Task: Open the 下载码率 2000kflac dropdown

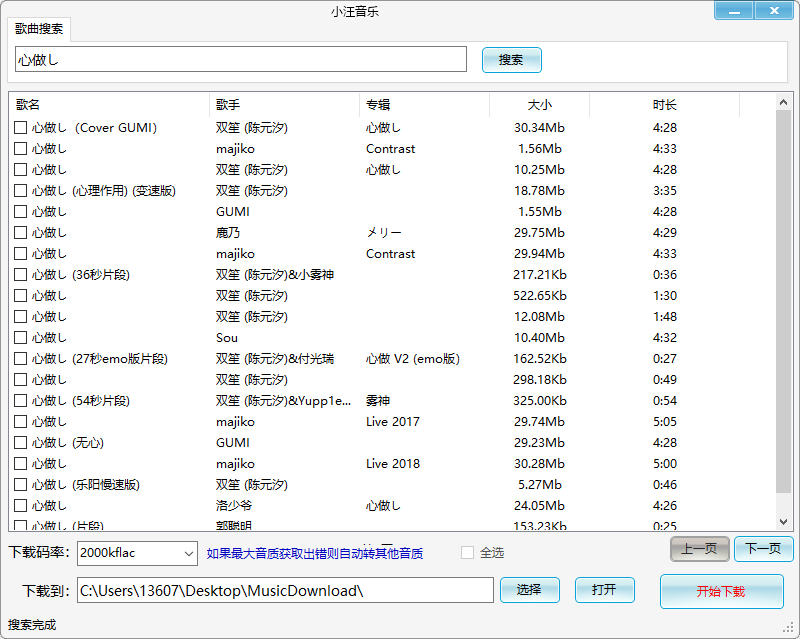Action: (x=137, y=553)
